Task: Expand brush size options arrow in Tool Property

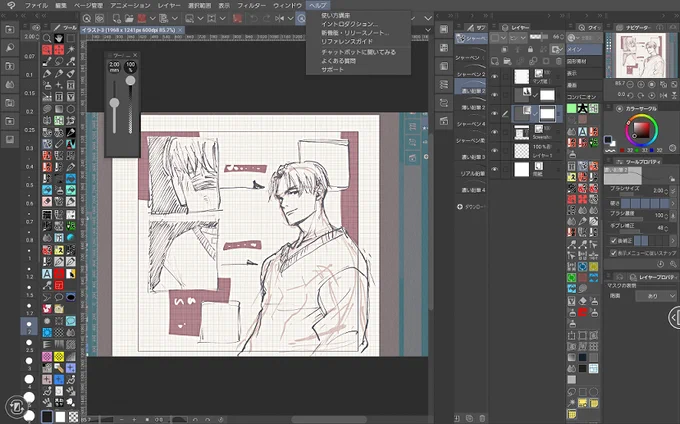Action: coord(673,191)
